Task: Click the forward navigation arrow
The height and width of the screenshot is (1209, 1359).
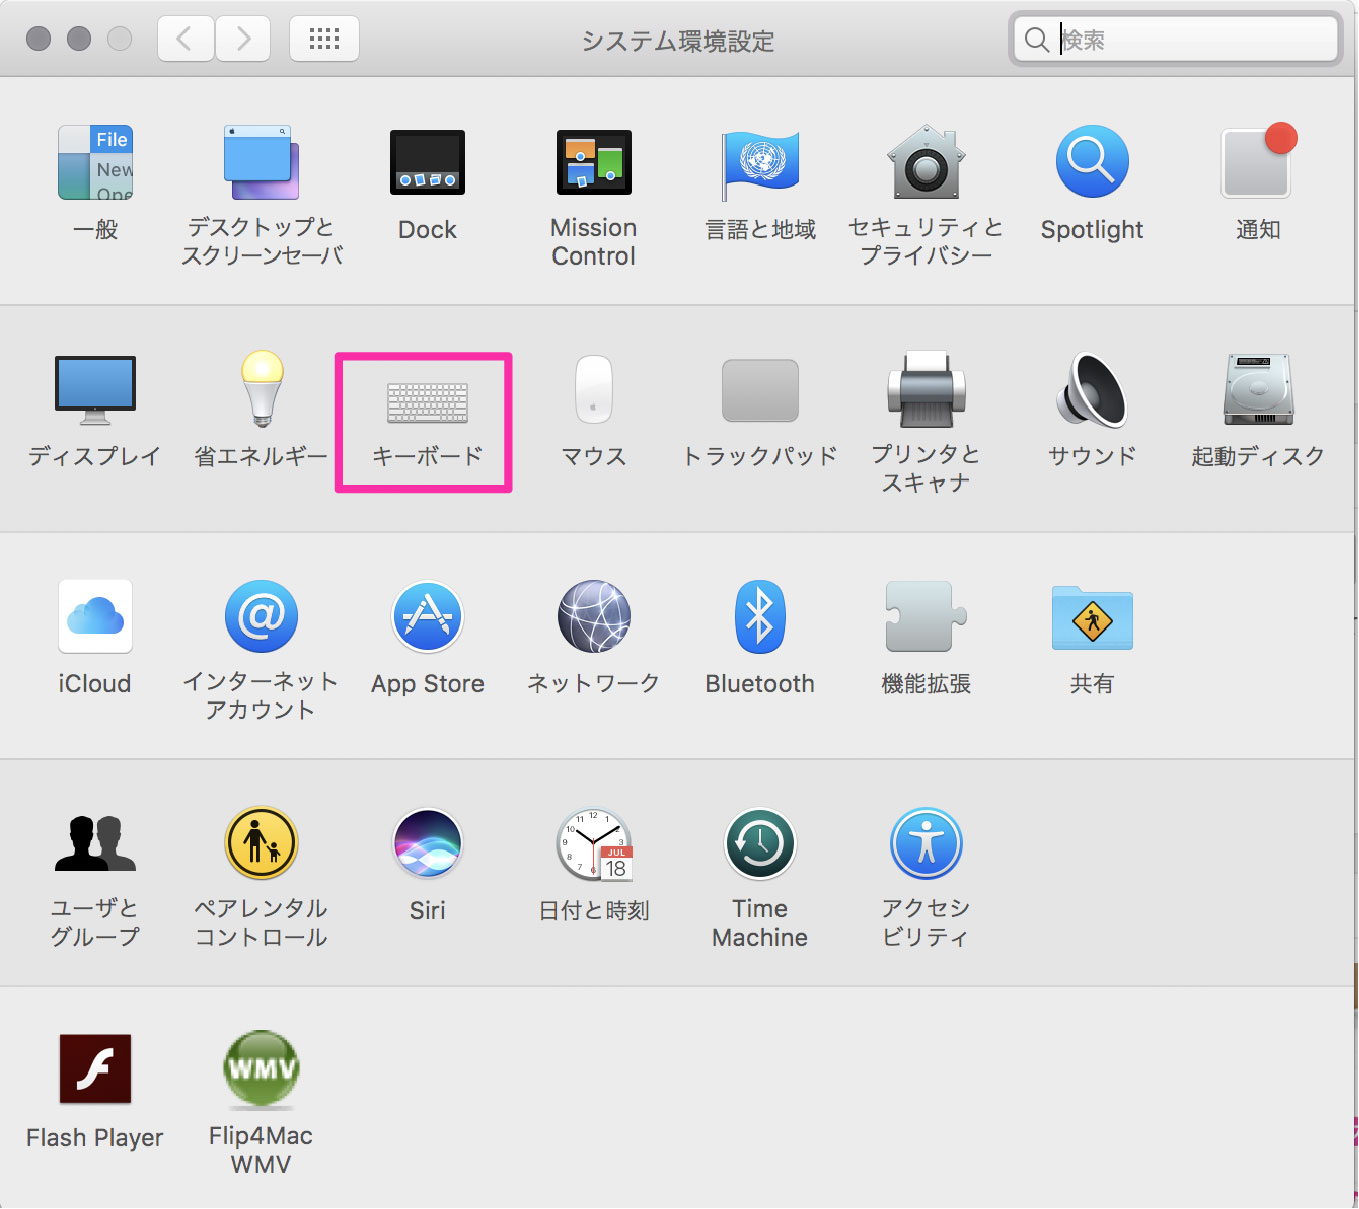Action: 243,39
